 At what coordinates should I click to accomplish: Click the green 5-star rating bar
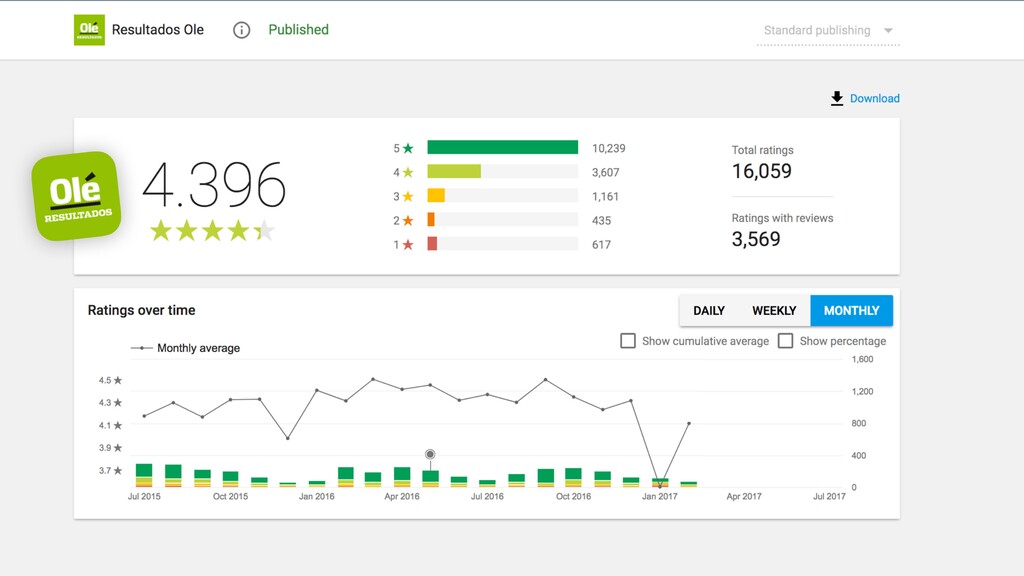503,148
